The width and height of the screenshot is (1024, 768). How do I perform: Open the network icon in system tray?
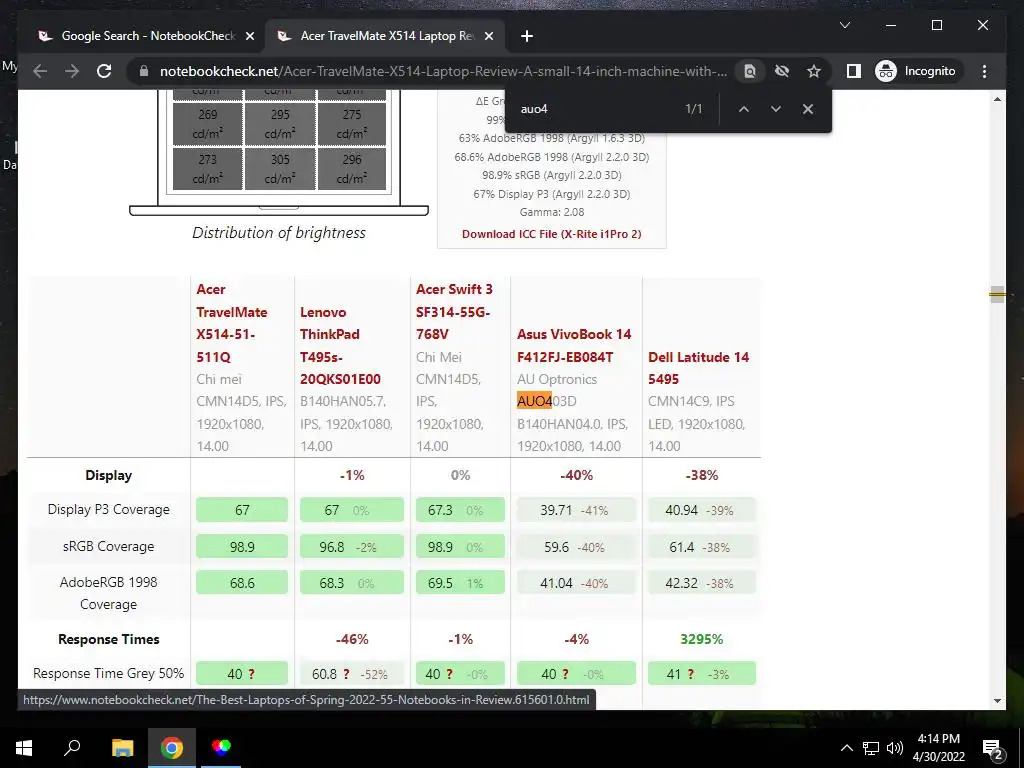pos(871,748)
